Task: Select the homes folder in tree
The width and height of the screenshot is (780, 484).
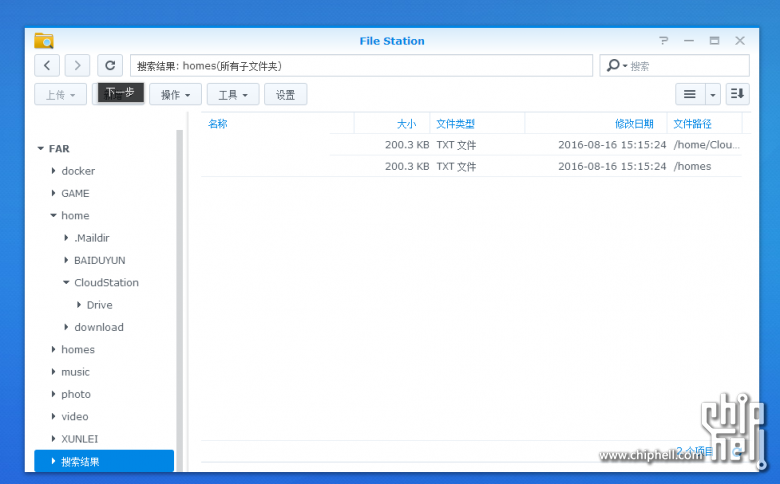Action: coord(78,349)
